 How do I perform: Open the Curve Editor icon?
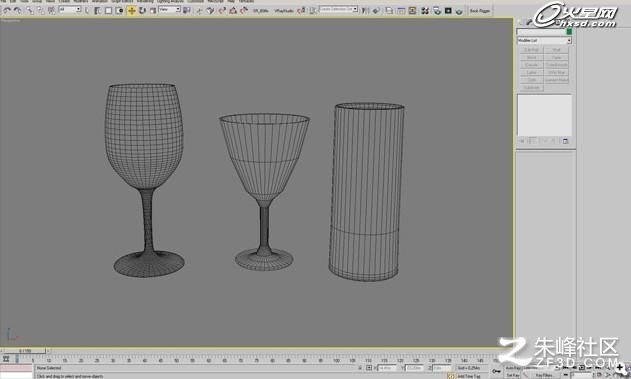coord(401,11)
